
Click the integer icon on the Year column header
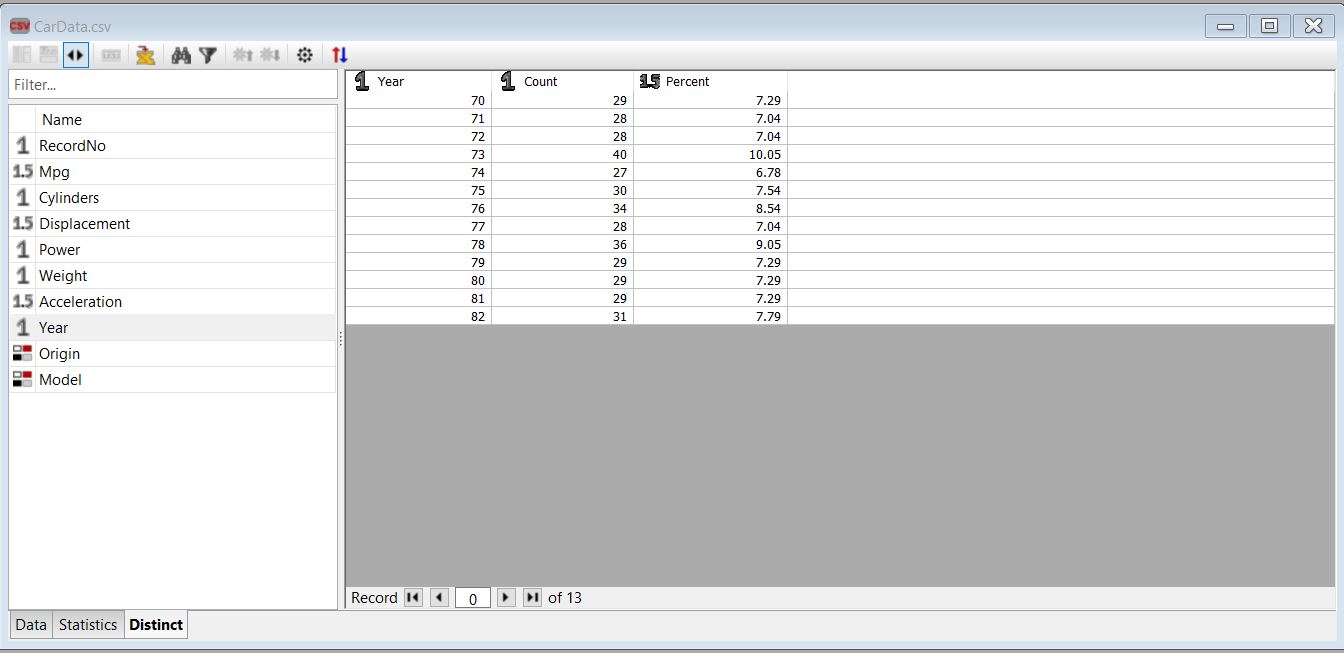pos(361,81)
